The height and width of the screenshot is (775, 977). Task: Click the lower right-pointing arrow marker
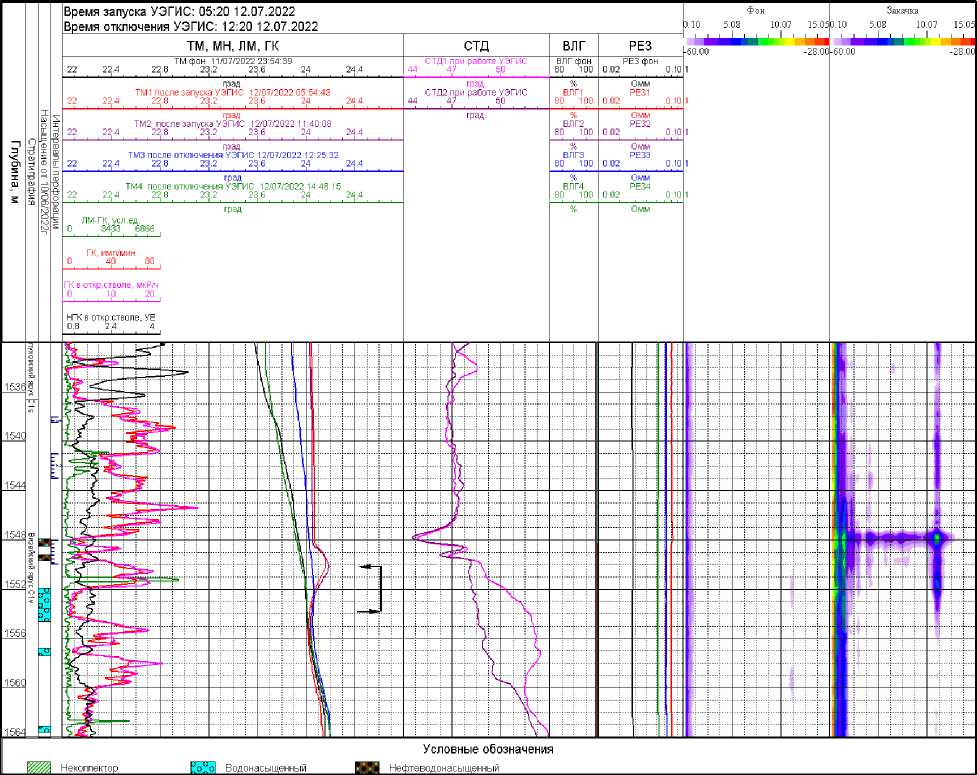[370, 610]
